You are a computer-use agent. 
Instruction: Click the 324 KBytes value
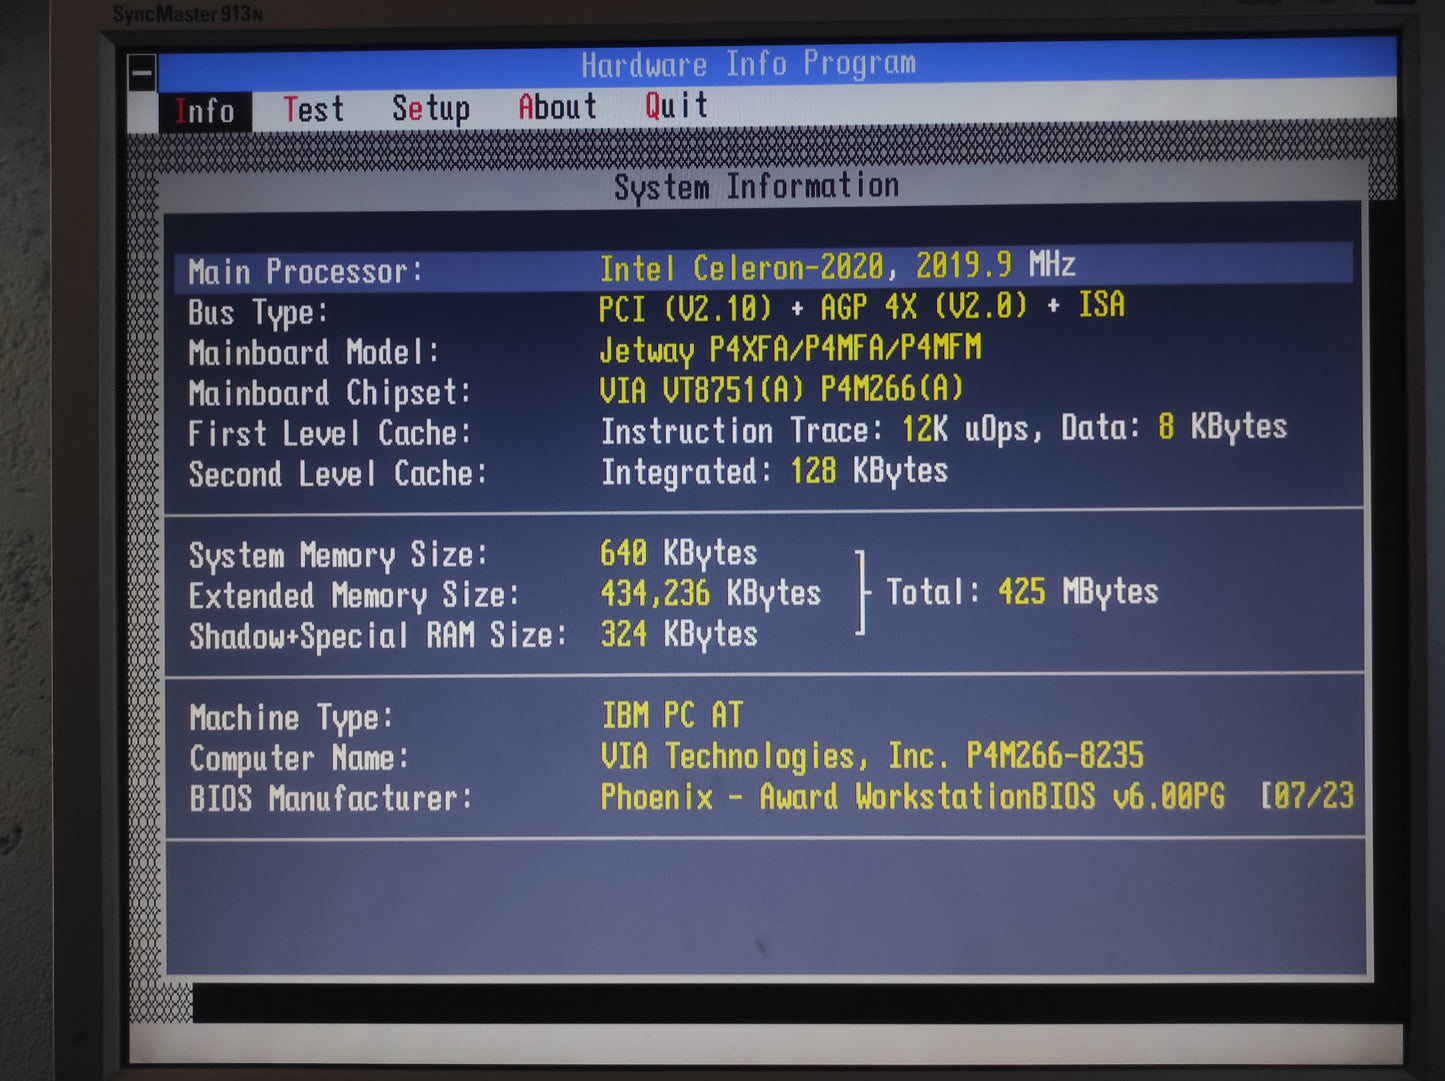tap(679, 634)
